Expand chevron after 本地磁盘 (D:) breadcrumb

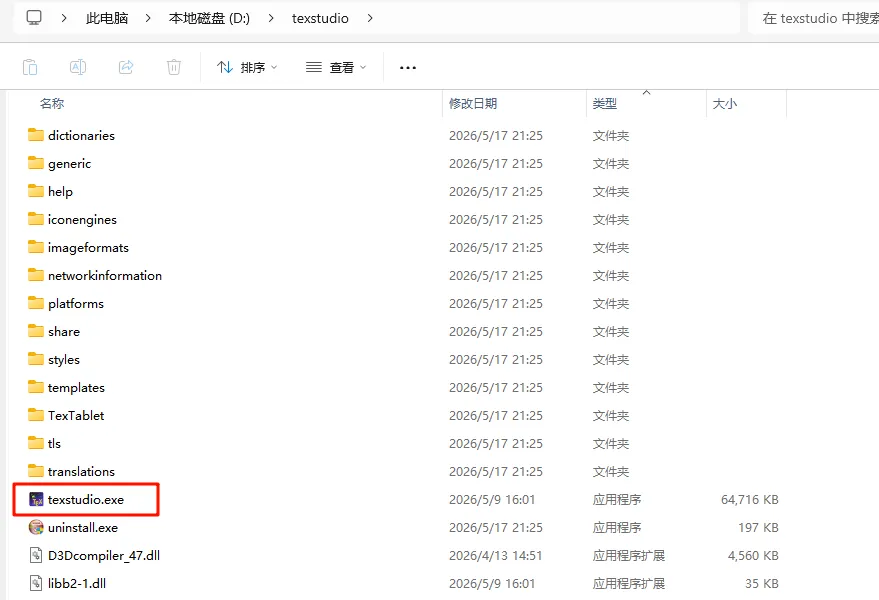[271, 18]
